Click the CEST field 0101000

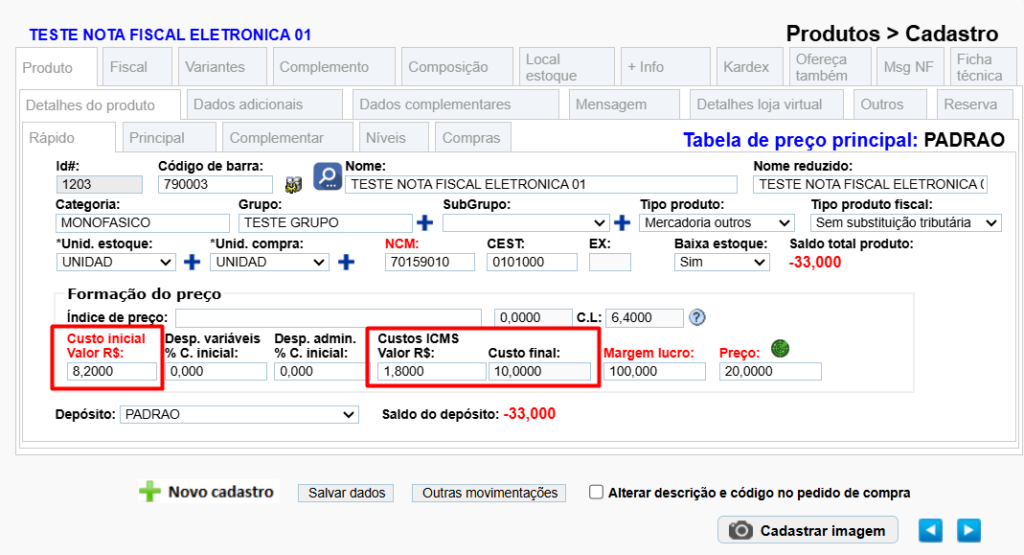click(532, 262)
